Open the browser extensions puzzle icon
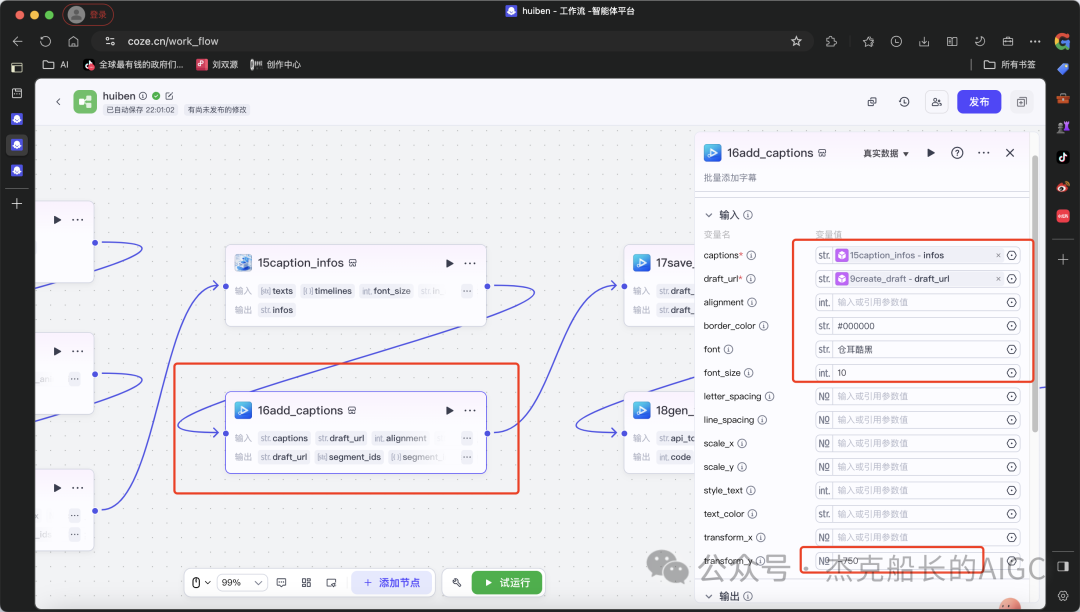The height and width of the screenshot is (612, 1080). coord(831,41)
